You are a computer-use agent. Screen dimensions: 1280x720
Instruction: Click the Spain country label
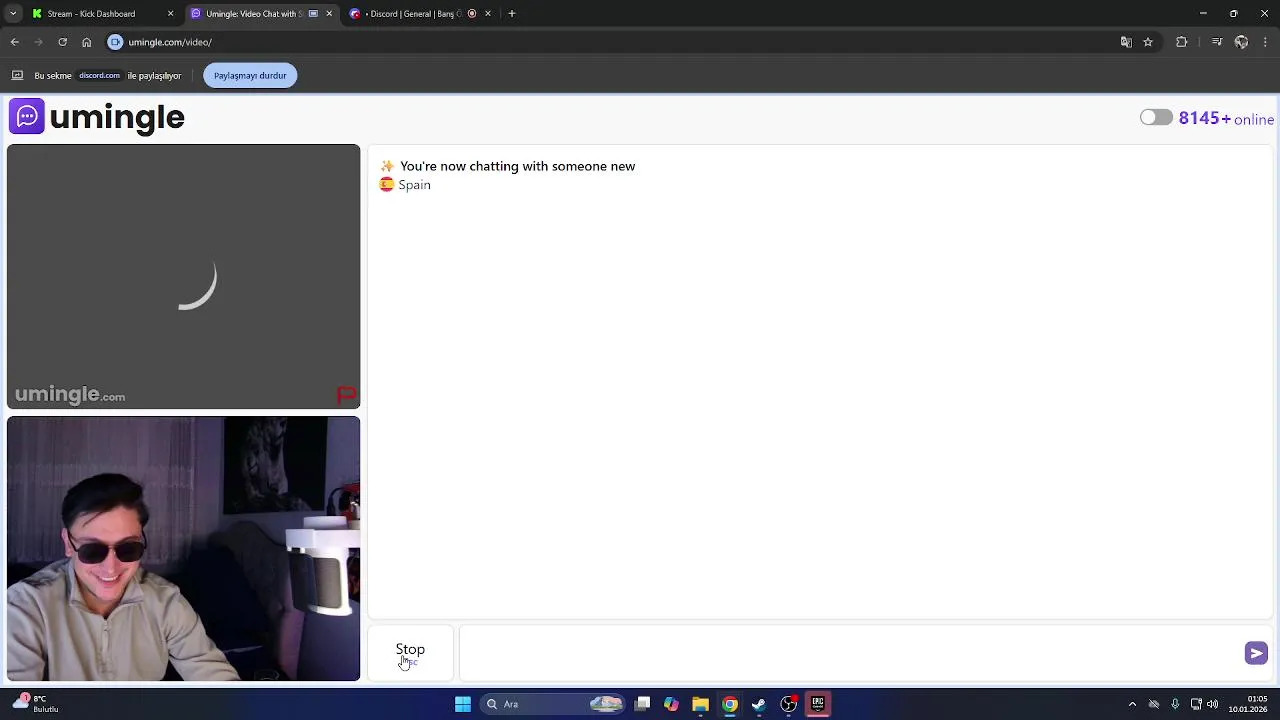coord(414,185)
